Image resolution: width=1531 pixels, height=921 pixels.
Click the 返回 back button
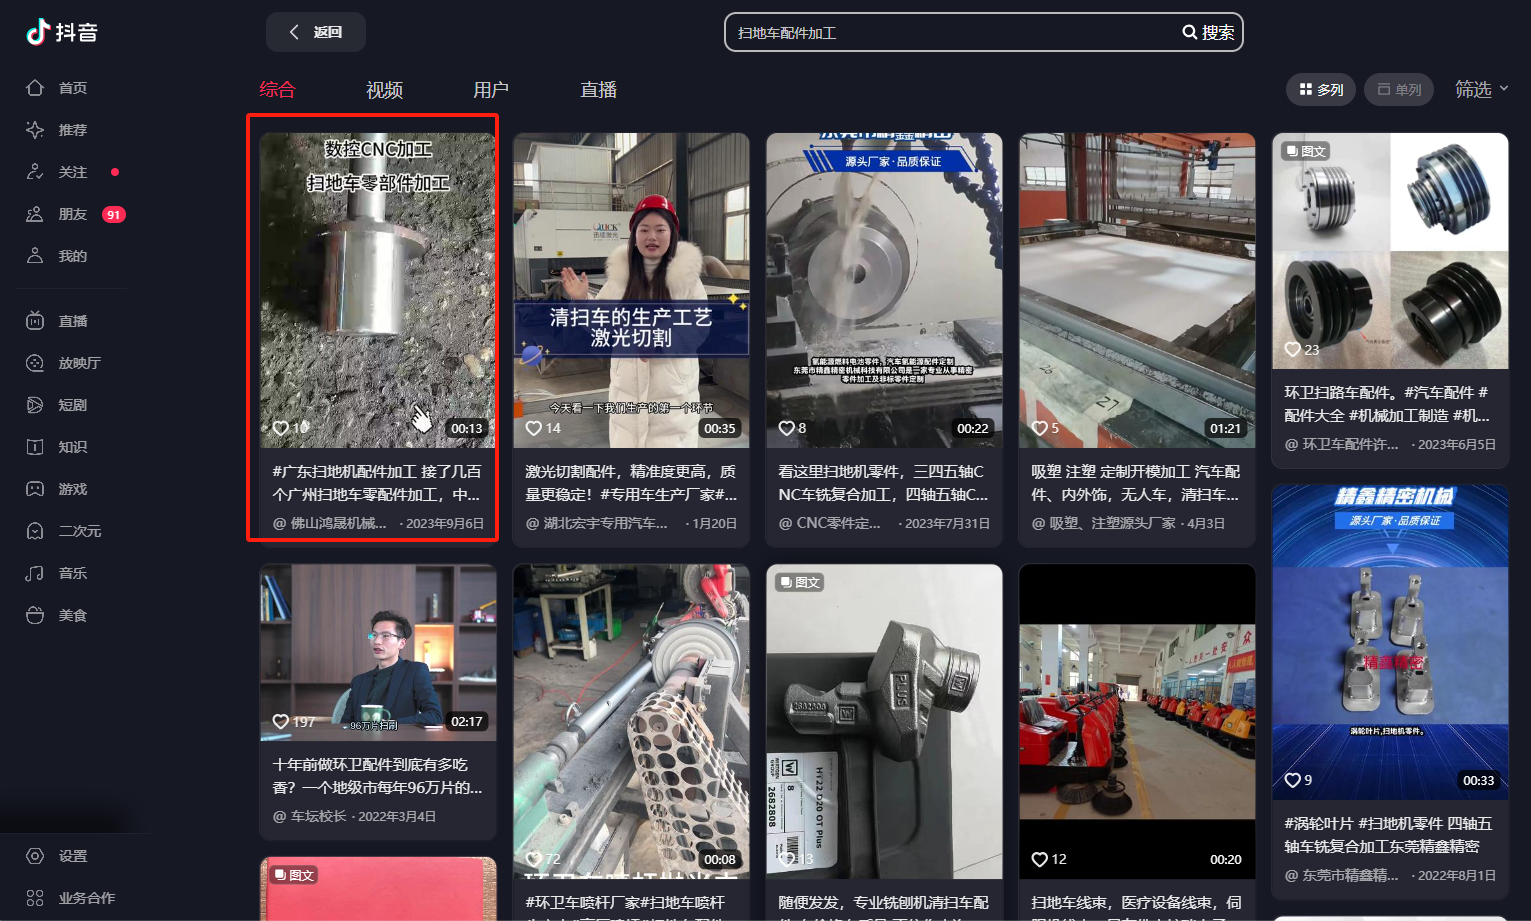pyautogui.click(x=316, y=32)
